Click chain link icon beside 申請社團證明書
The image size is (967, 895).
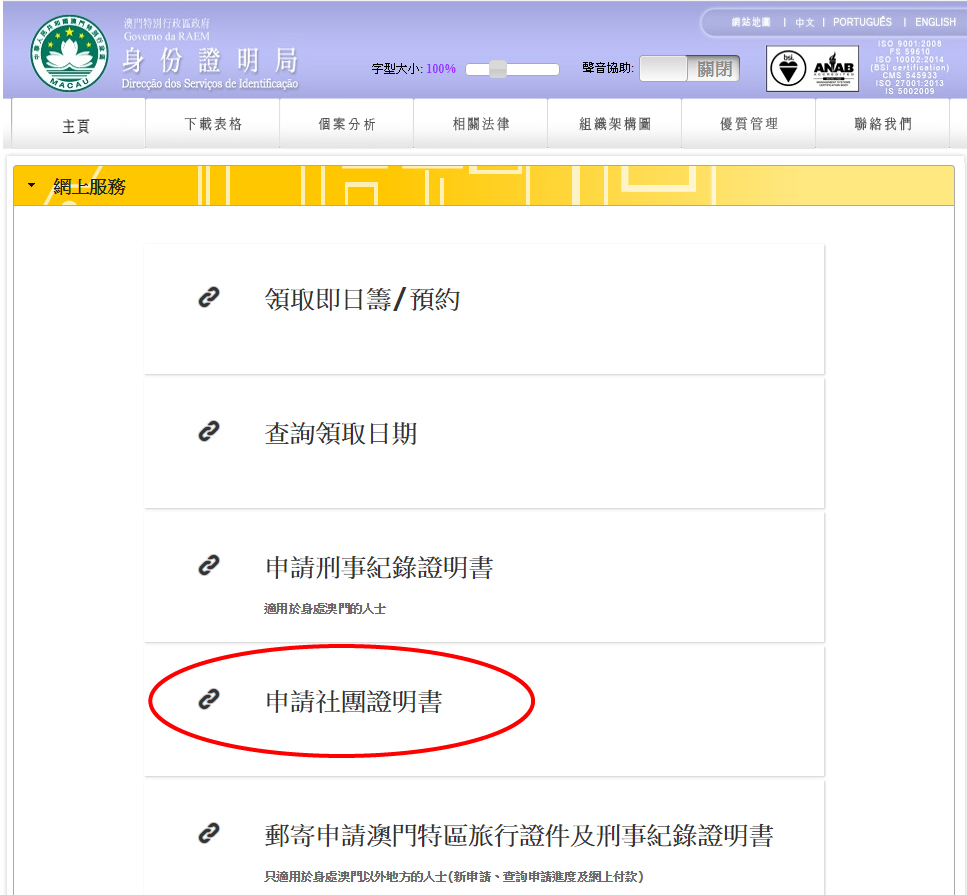tap(208, 700)
